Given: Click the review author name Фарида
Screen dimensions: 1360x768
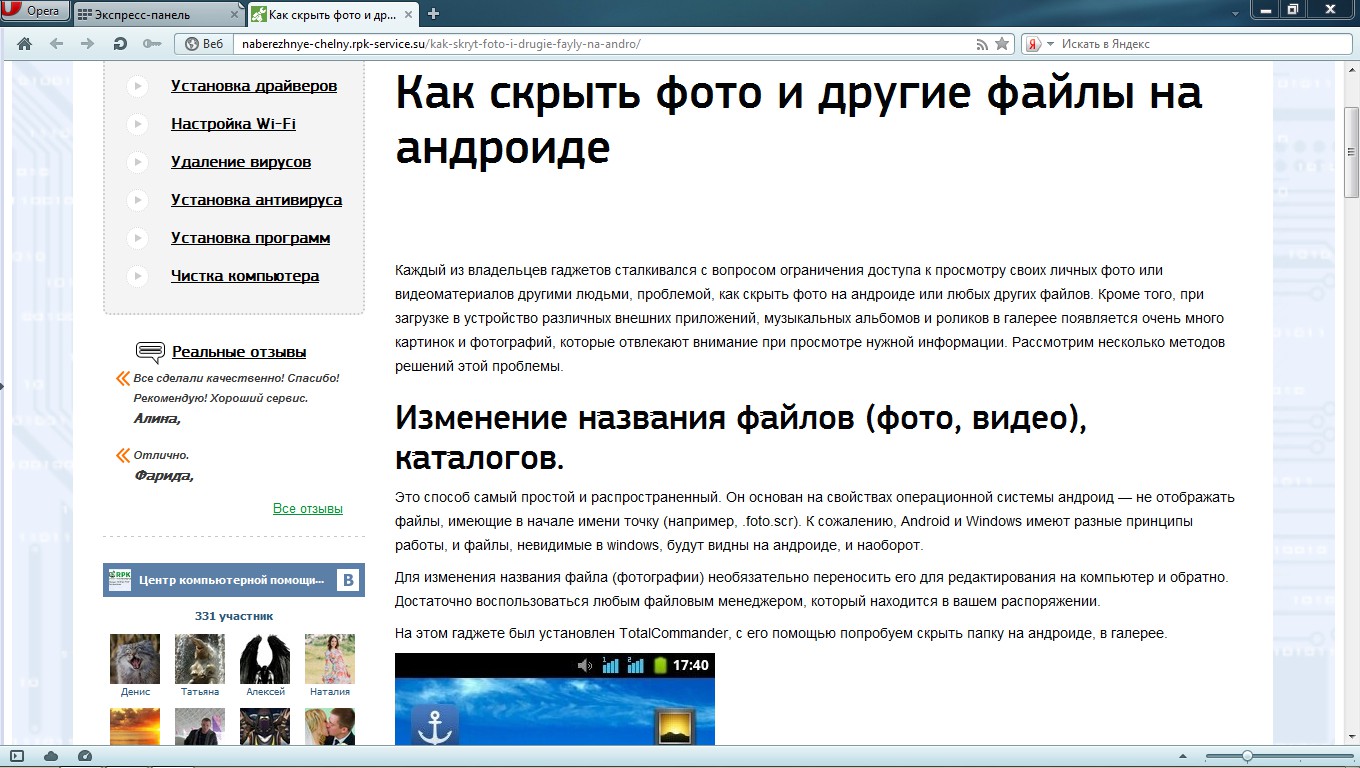Looking at the screenshot, I should [164, 476].
